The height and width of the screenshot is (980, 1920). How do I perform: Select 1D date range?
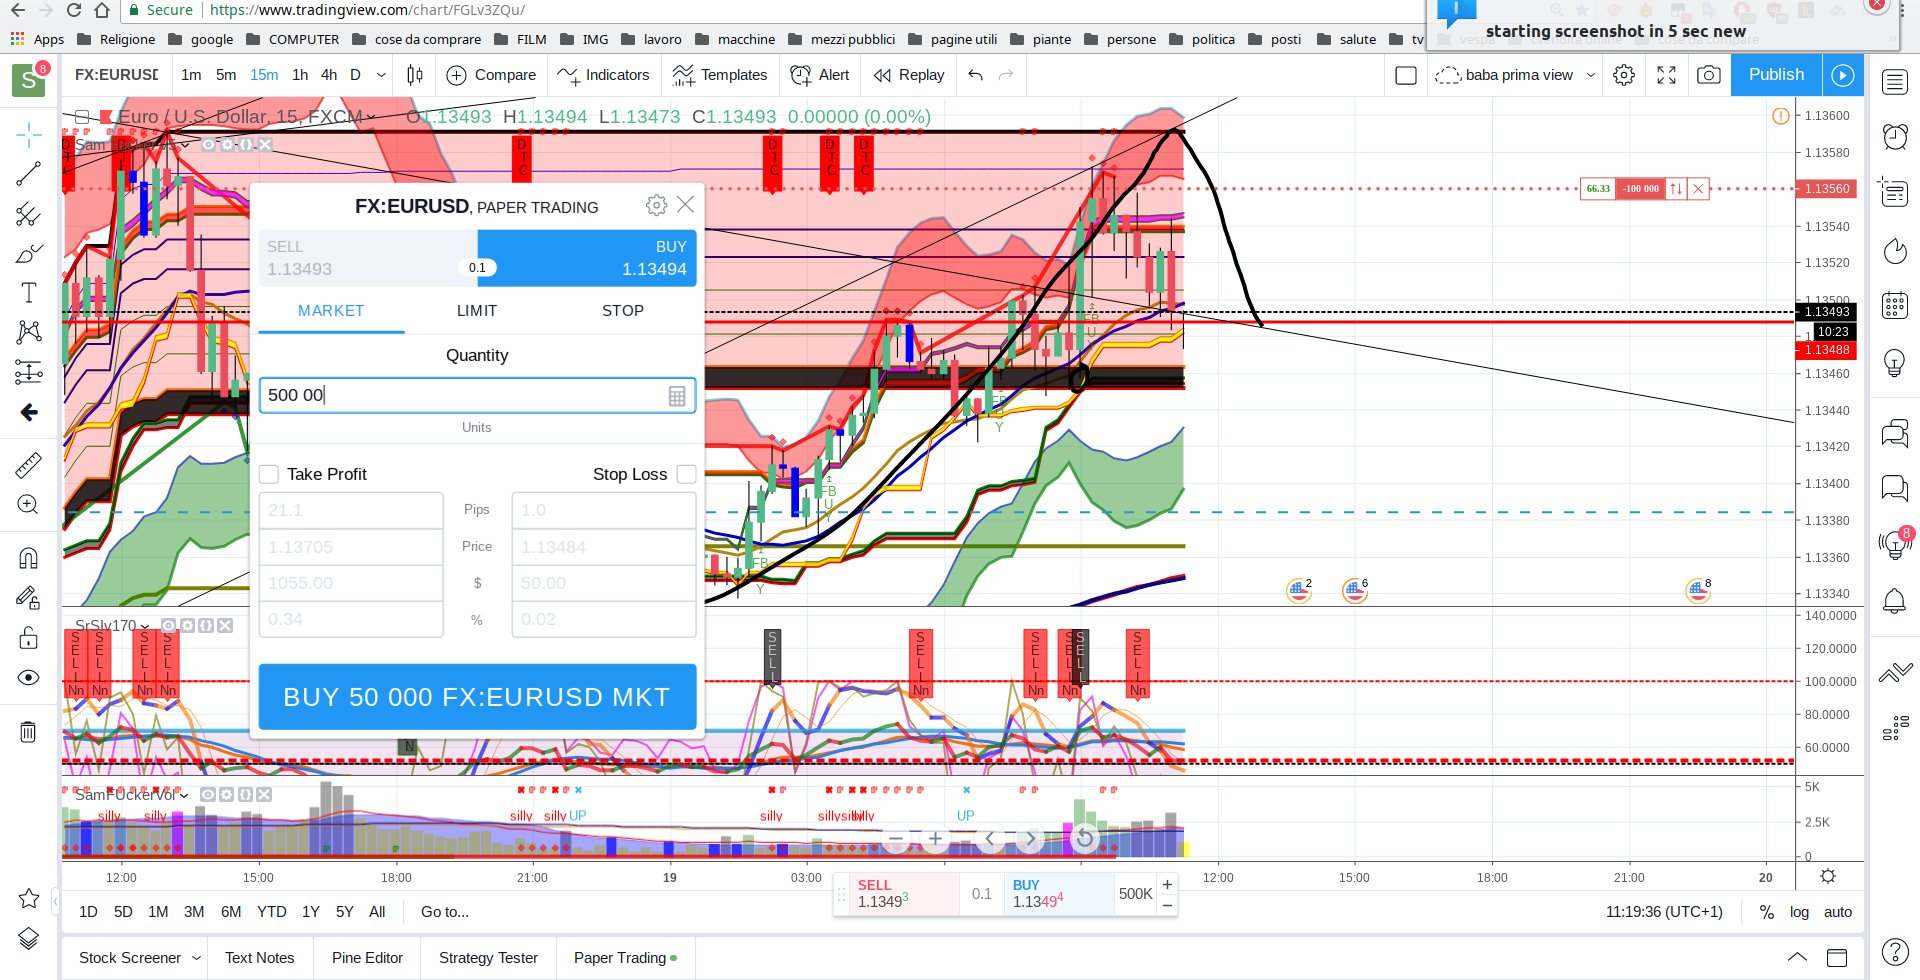[88, 912]
